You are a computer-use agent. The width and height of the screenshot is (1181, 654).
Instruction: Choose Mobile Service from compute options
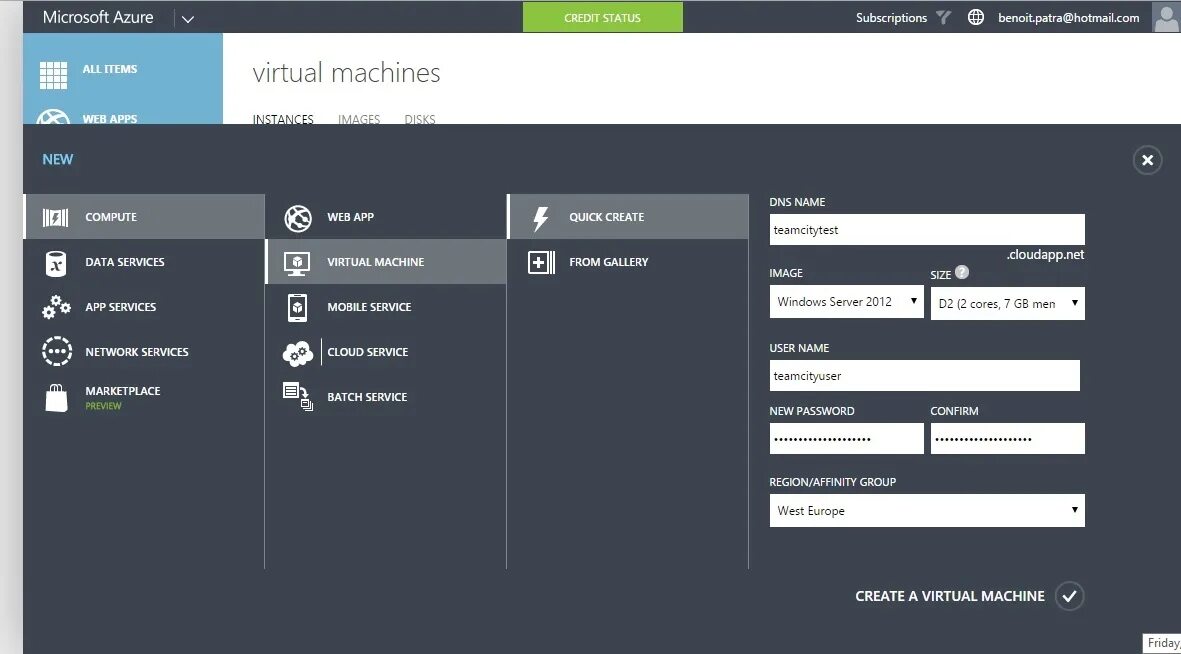click(x=386, y=307)
